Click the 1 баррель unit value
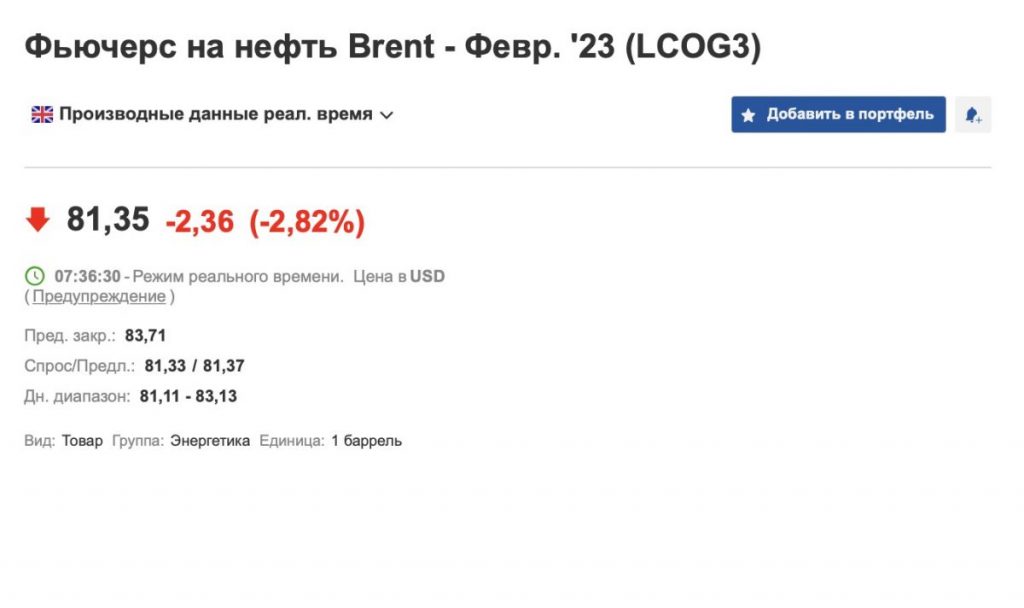The width and height of the screenshot is (1024, 608). [x=366, y=441]
